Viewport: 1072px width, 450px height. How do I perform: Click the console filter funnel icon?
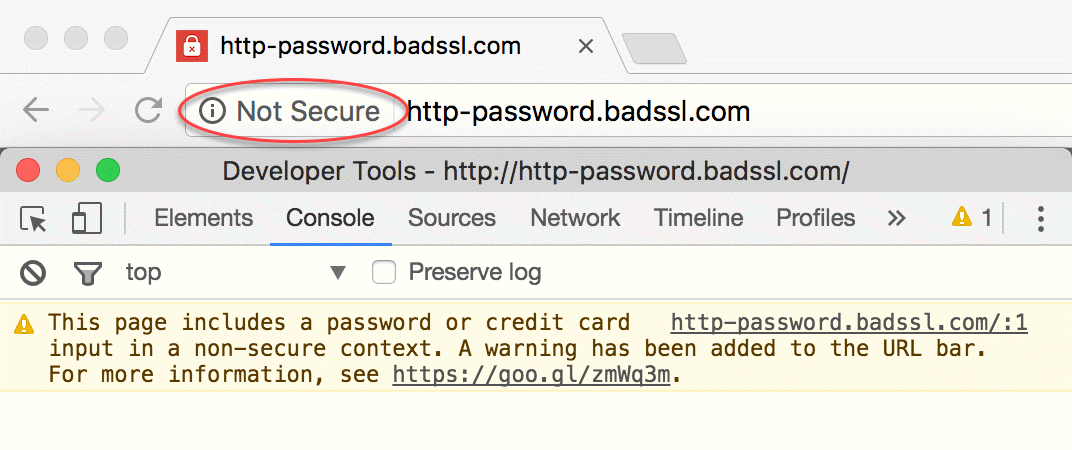click(87, 272)
